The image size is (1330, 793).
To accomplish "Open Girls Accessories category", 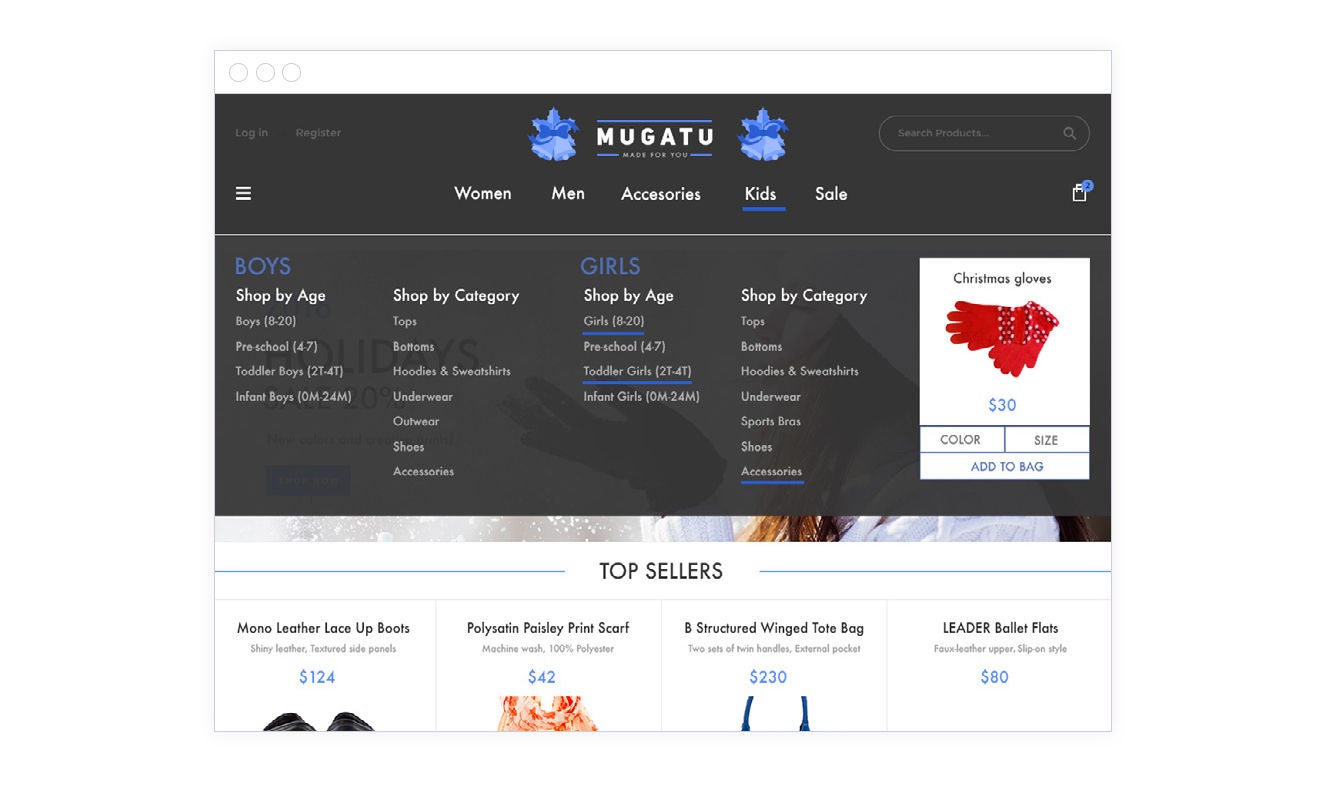I will 771,472.
